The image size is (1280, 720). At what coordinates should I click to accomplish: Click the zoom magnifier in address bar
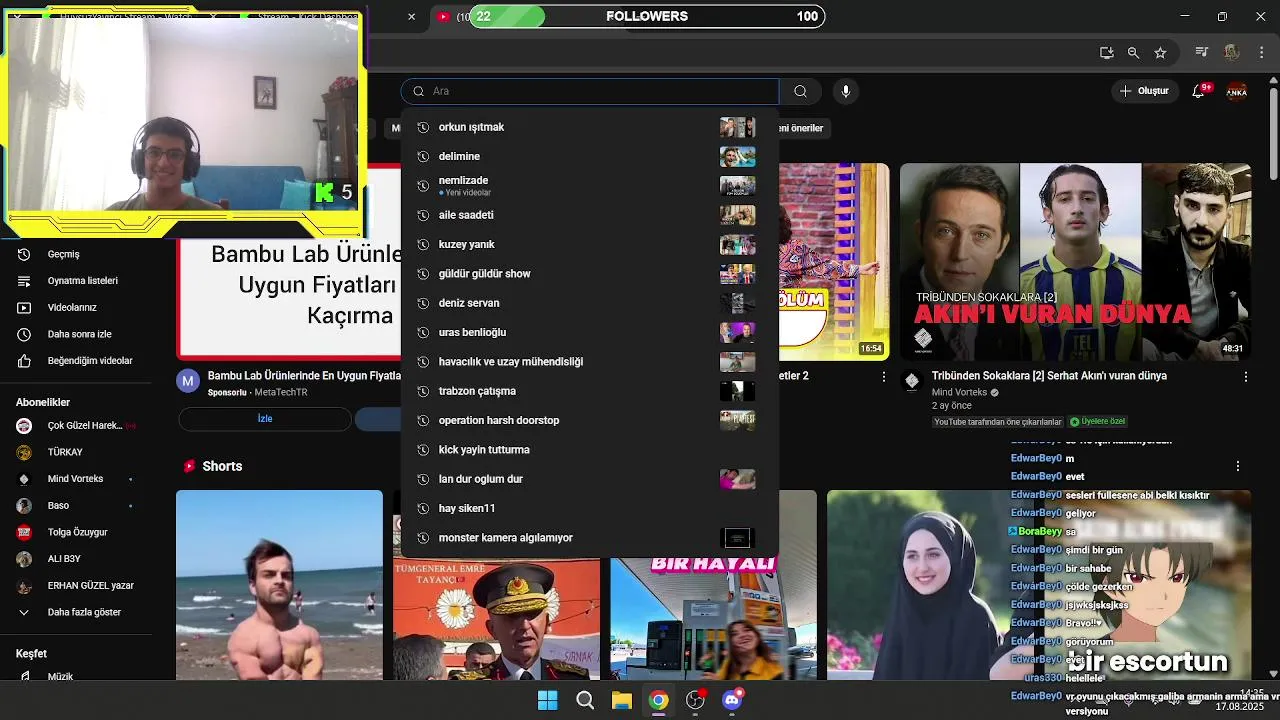click(1133, 53)
